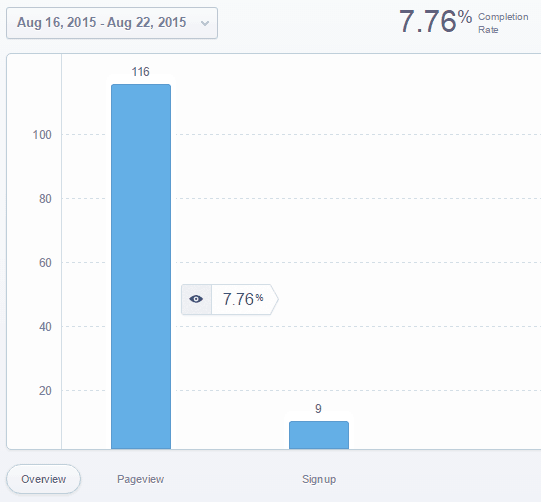Image resolution: width=541 pixels, height=502 pixels.
Task: Click the 20 axis label
Action: 45,391
